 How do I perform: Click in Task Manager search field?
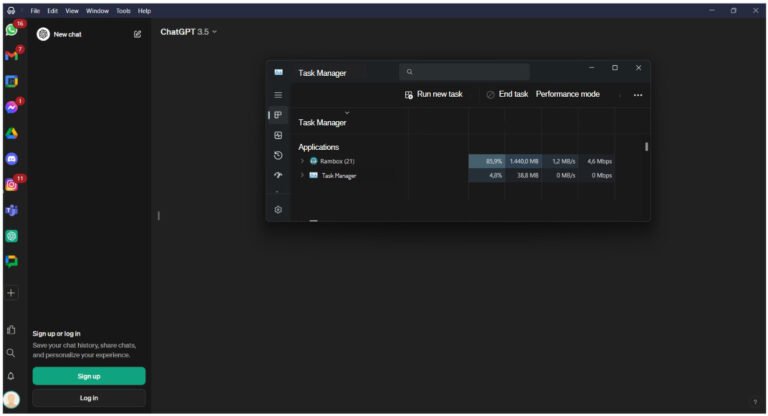point(464,72)
